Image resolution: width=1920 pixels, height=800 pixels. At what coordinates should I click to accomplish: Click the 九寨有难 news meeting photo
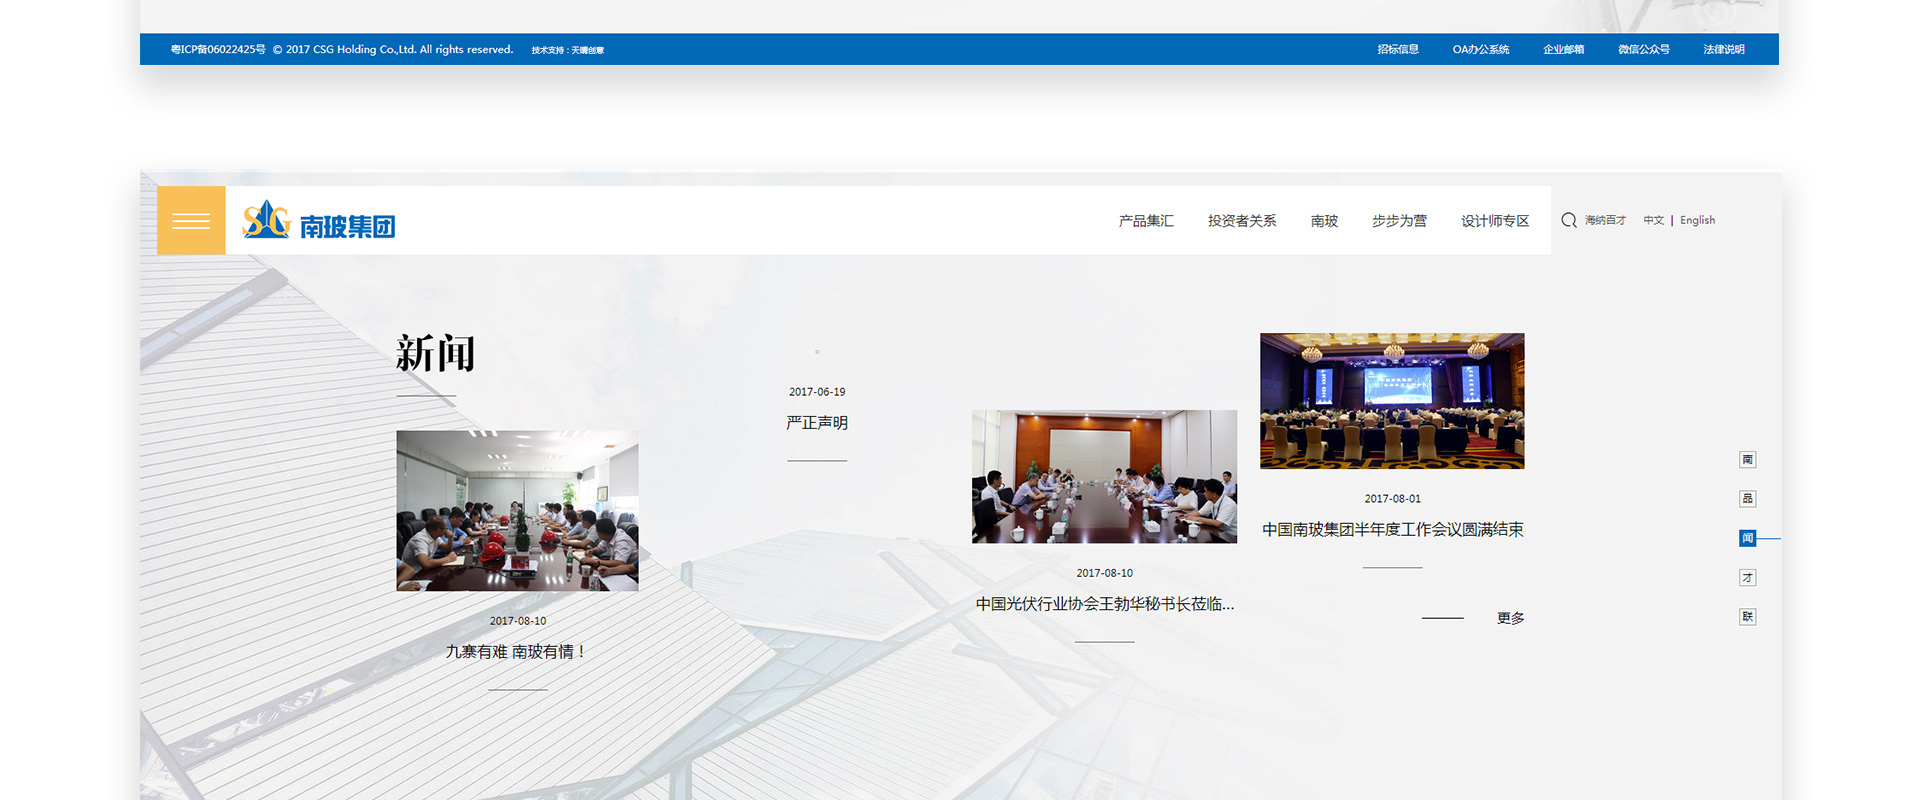[517, 511]
